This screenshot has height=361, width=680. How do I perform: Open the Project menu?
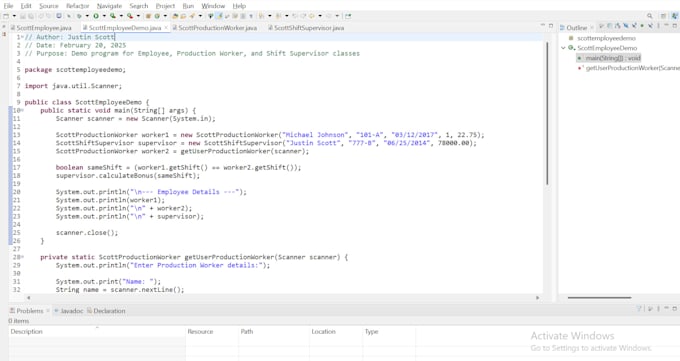point(165,6)
